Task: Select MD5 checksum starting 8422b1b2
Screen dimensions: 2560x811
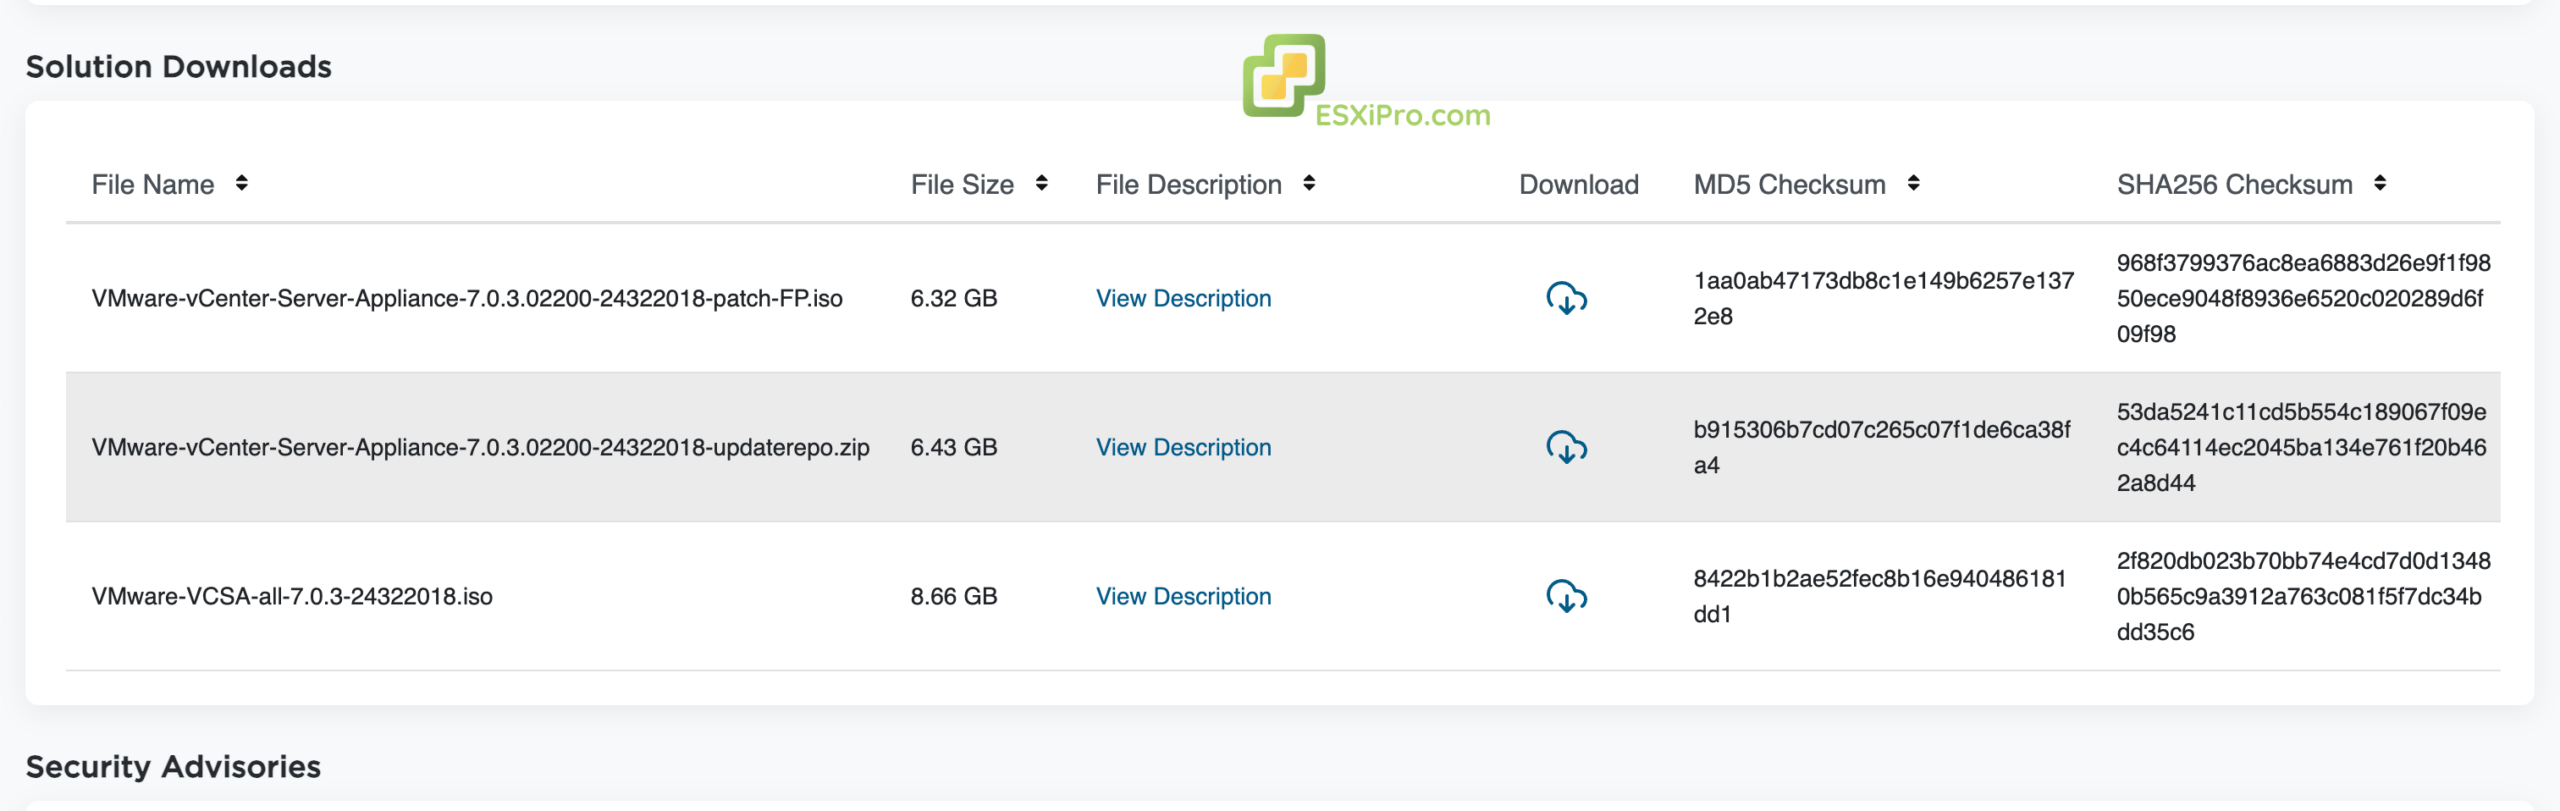Action: (1879, 596)
